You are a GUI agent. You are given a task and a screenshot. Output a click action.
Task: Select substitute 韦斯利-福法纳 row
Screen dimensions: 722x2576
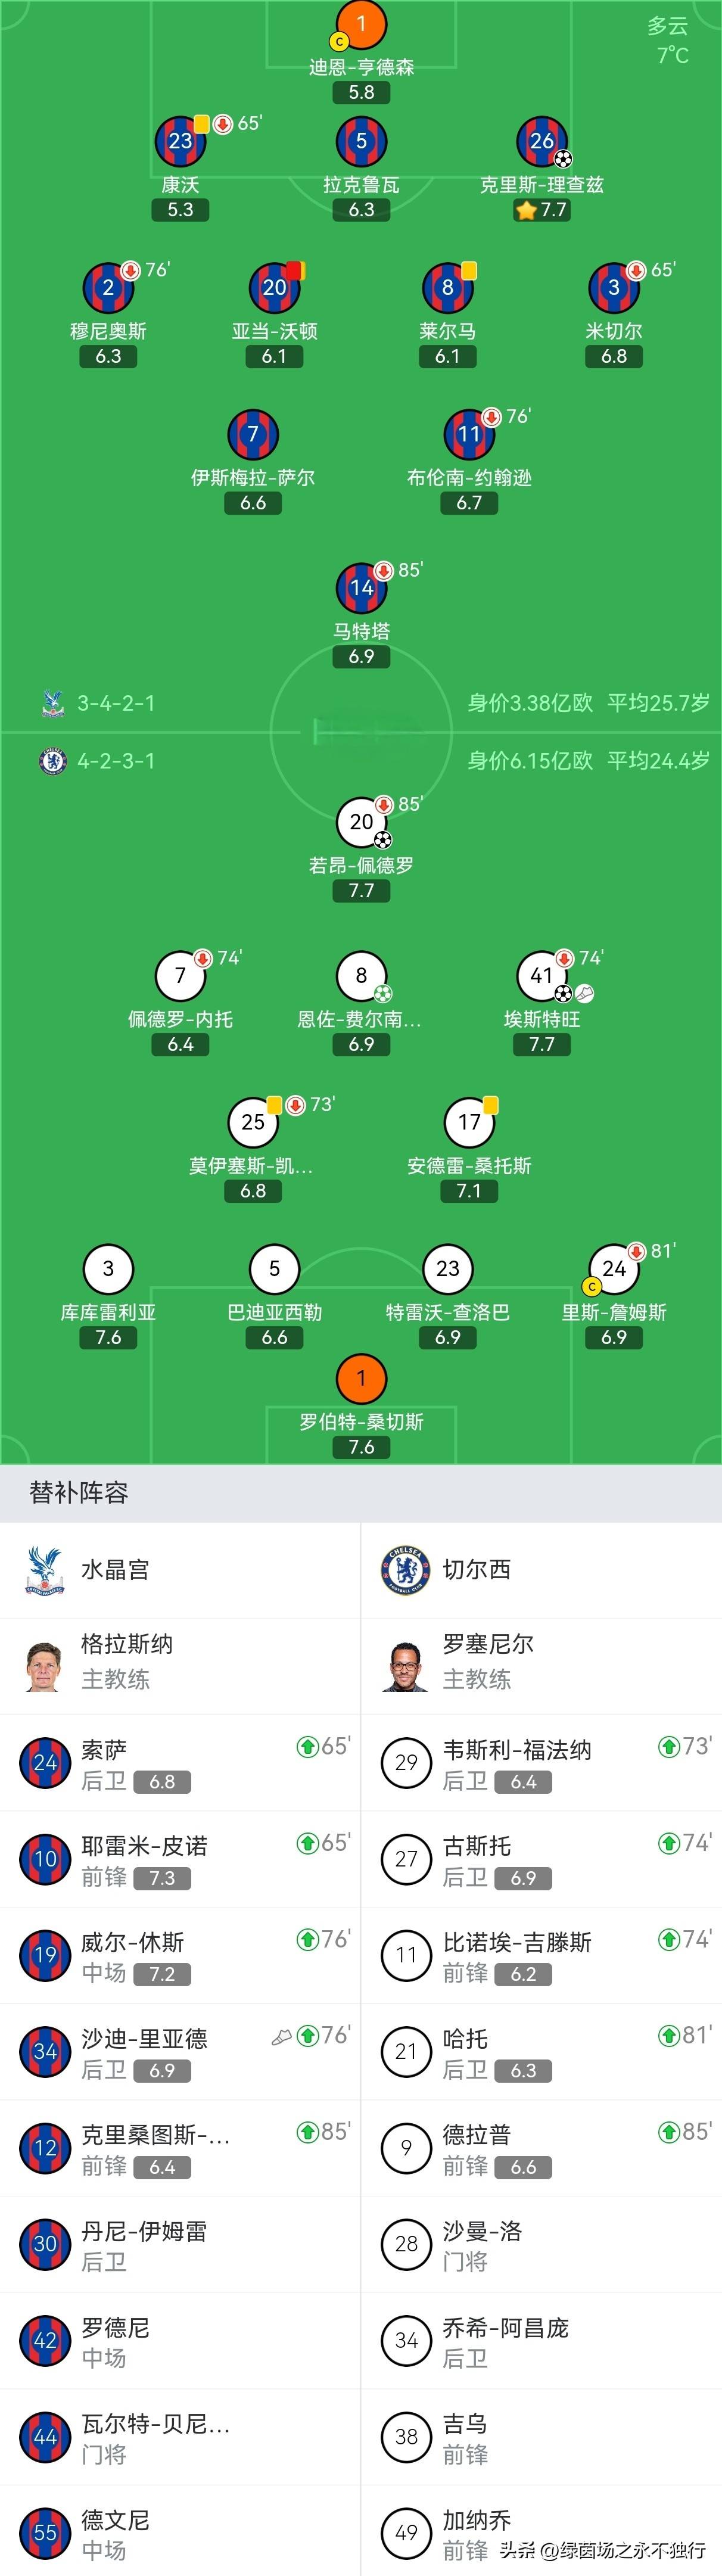(541, 1763)
